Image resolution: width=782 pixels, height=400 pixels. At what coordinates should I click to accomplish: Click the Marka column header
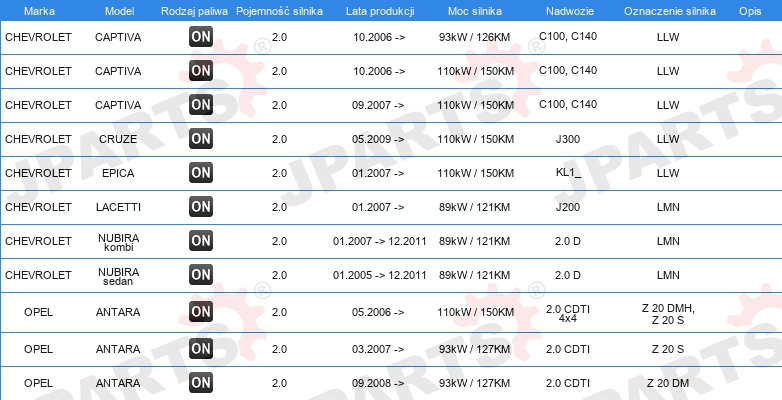click(39, 11)
